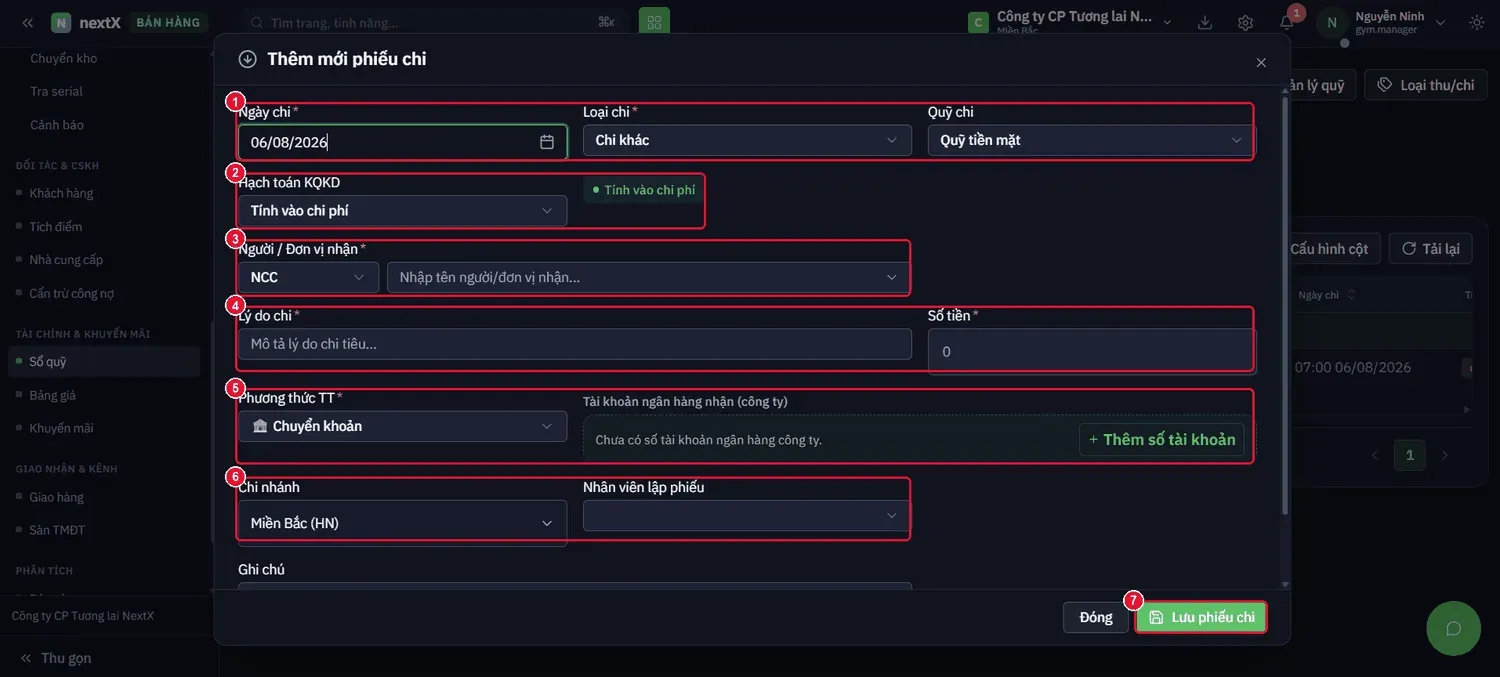The image size is (1500, 677).
Task: Open the notifications bell
Action: (x=1286, y=22)
